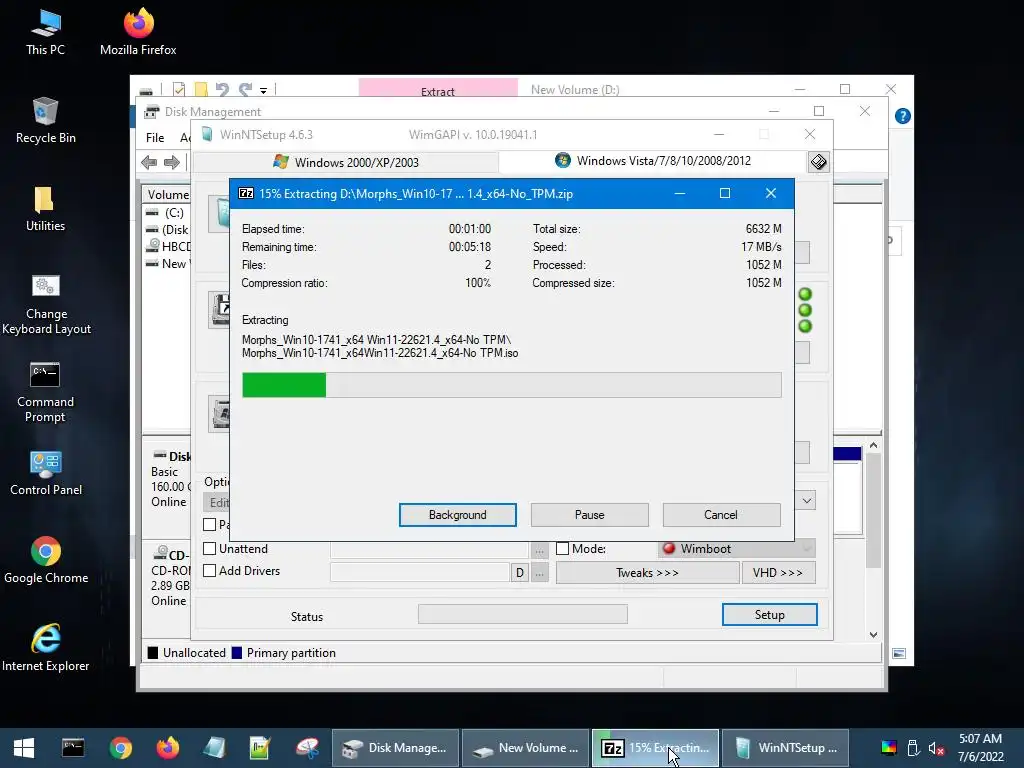Switch to Windows 2000/XP/2003 tab
The height and width of the screenshot is (768, 1024).
346,162
